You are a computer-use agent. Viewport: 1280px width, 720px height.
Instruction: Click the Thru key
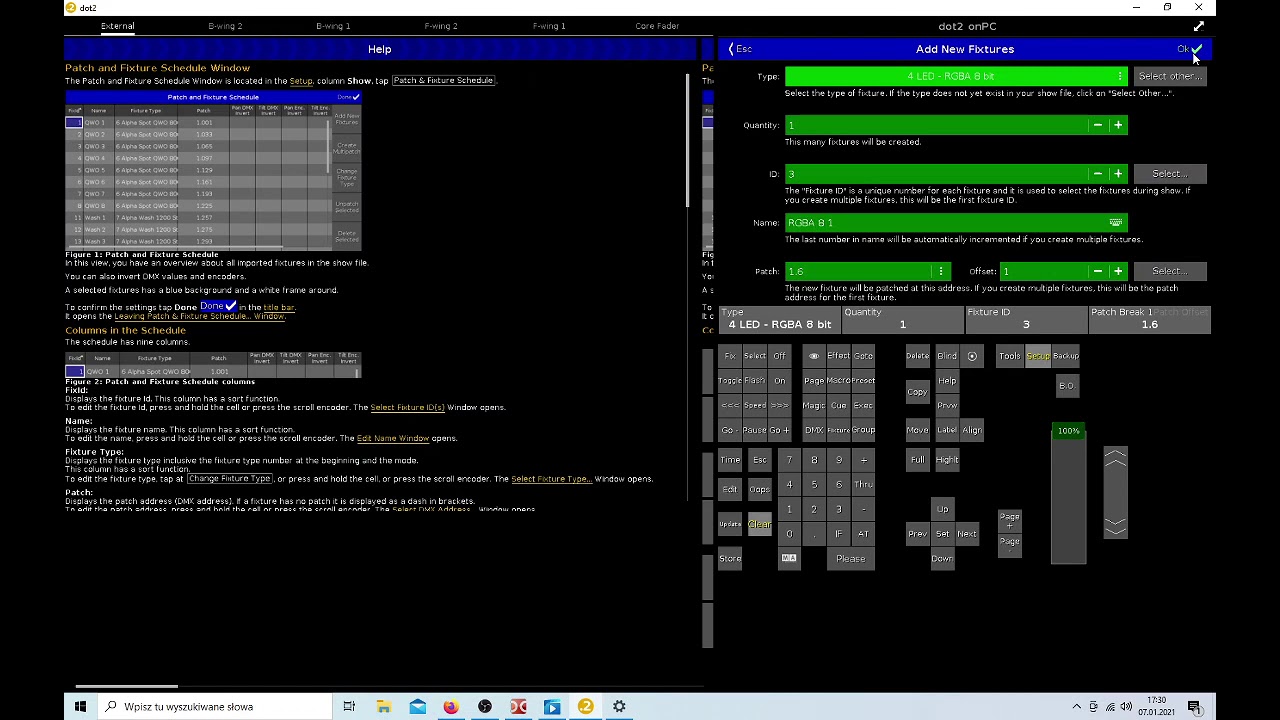click(x=863, y=484)
